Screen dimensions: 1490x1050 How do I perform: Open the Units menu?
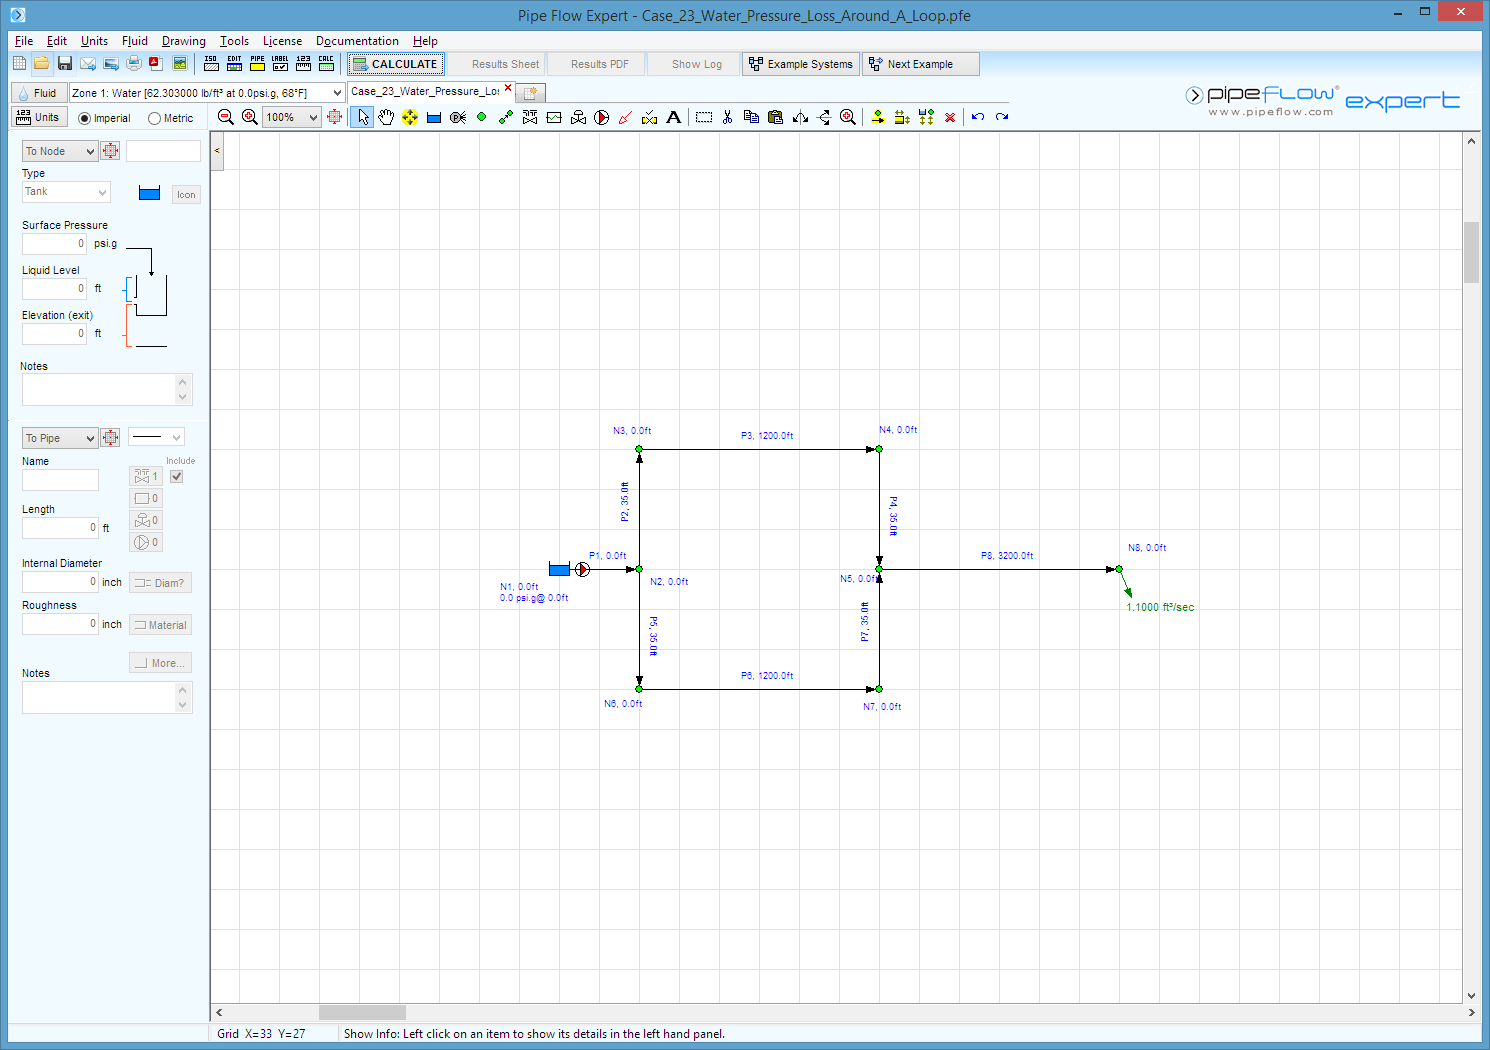click(94, 41)
